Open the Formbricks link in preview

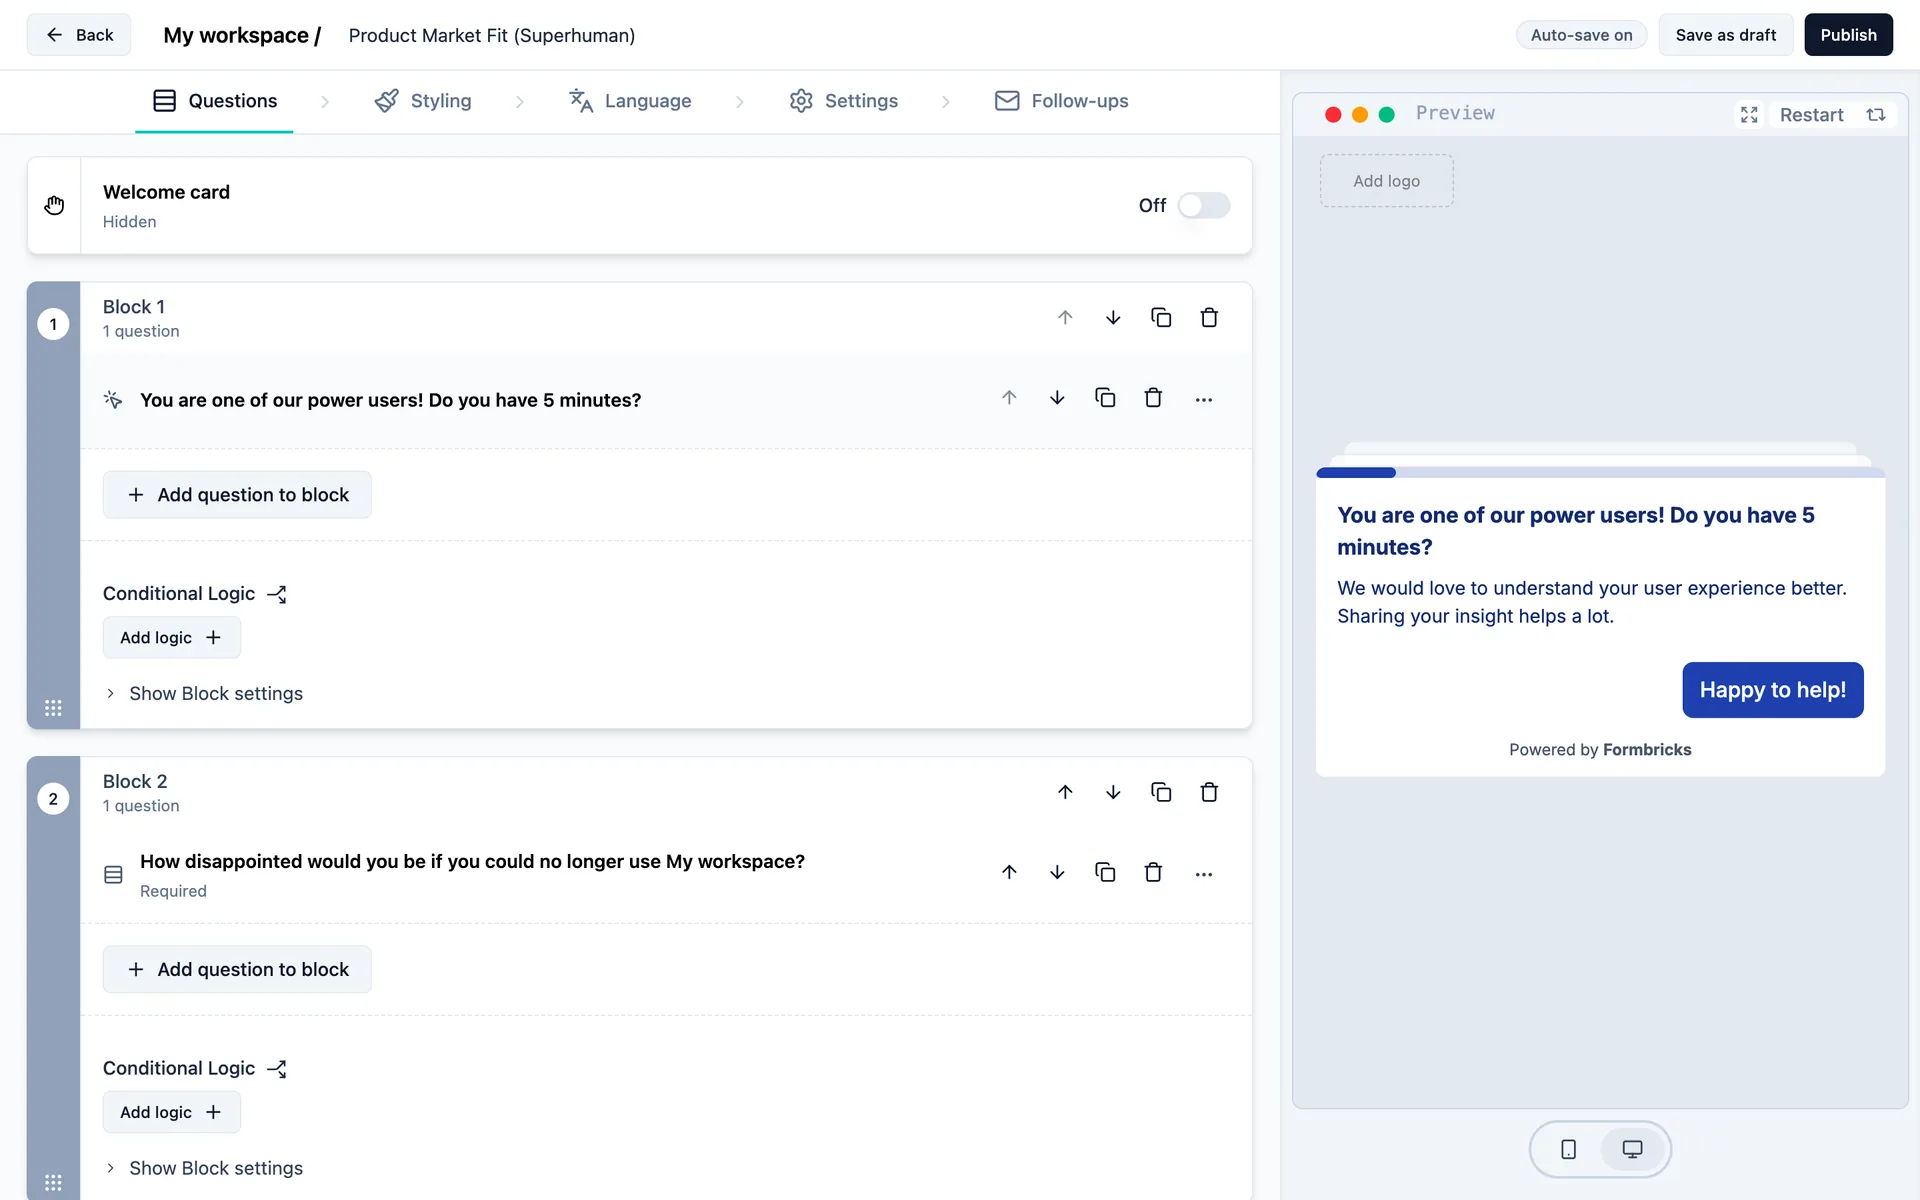[x=1647, y=750]
